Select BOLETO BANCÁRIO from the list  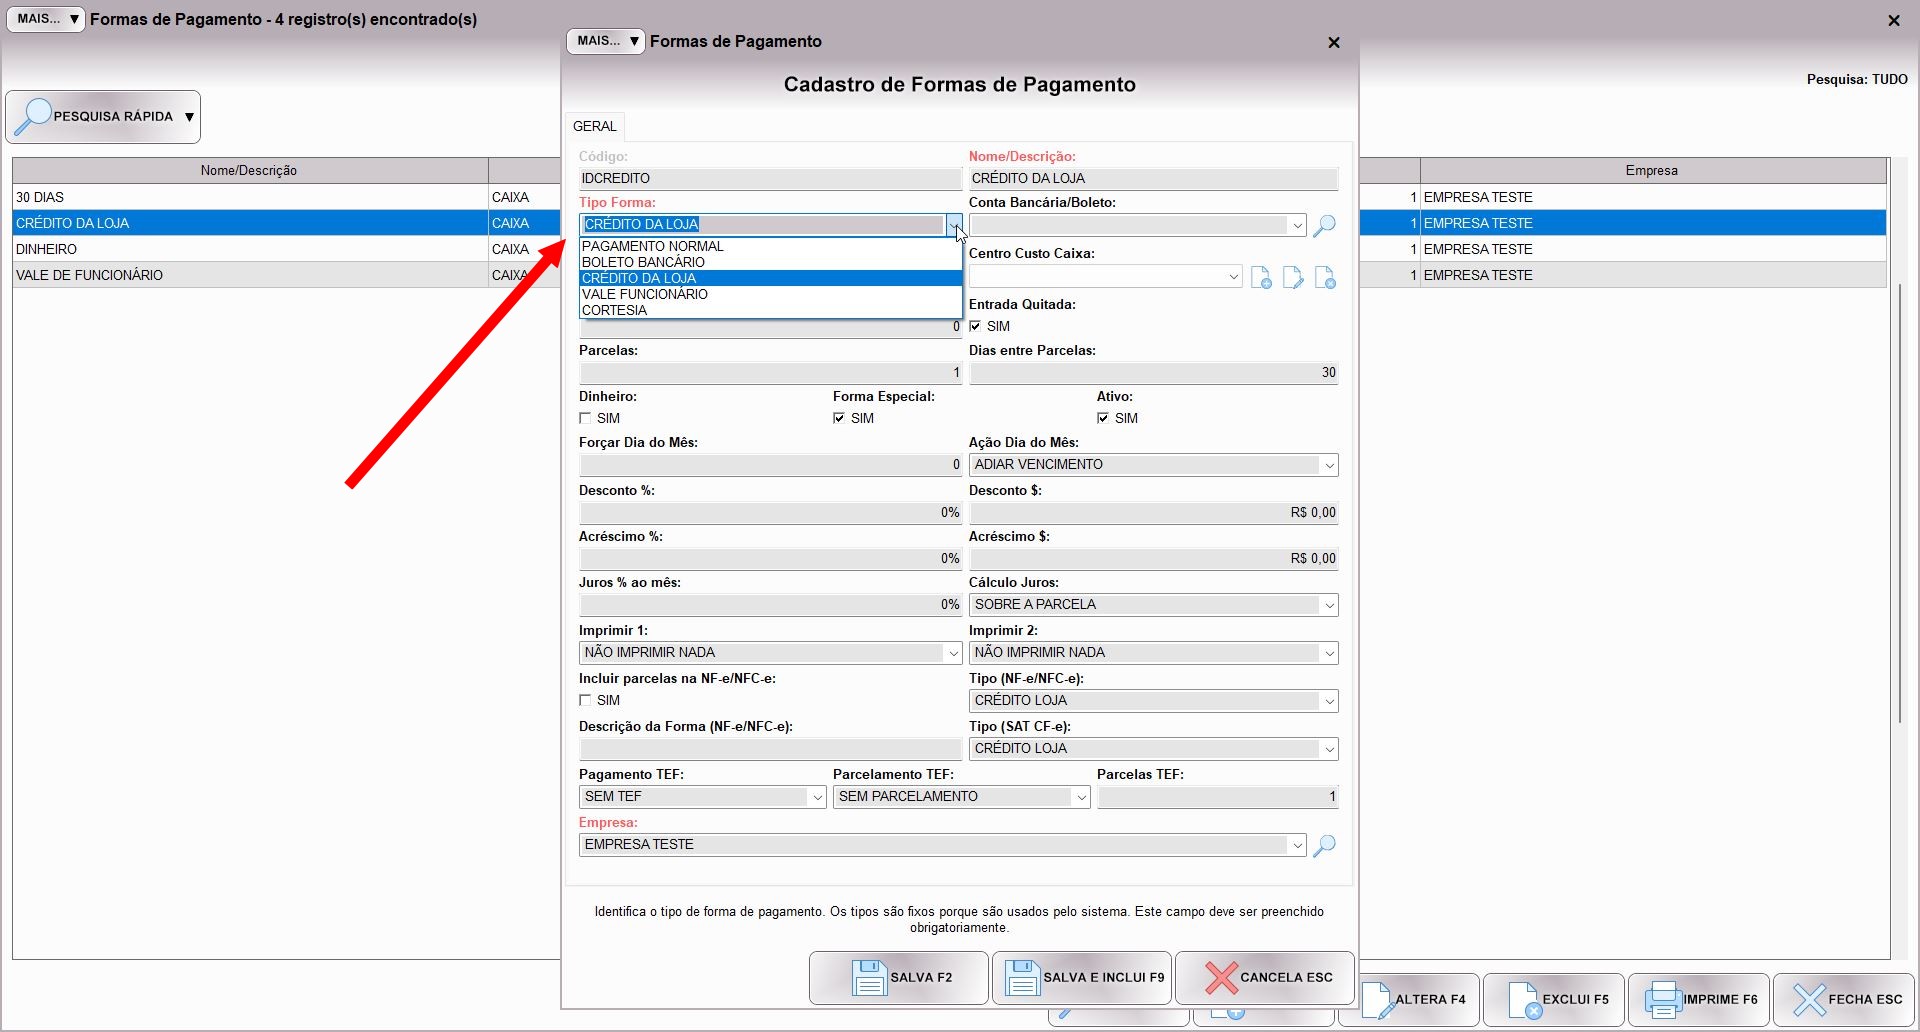click(643, 262)
